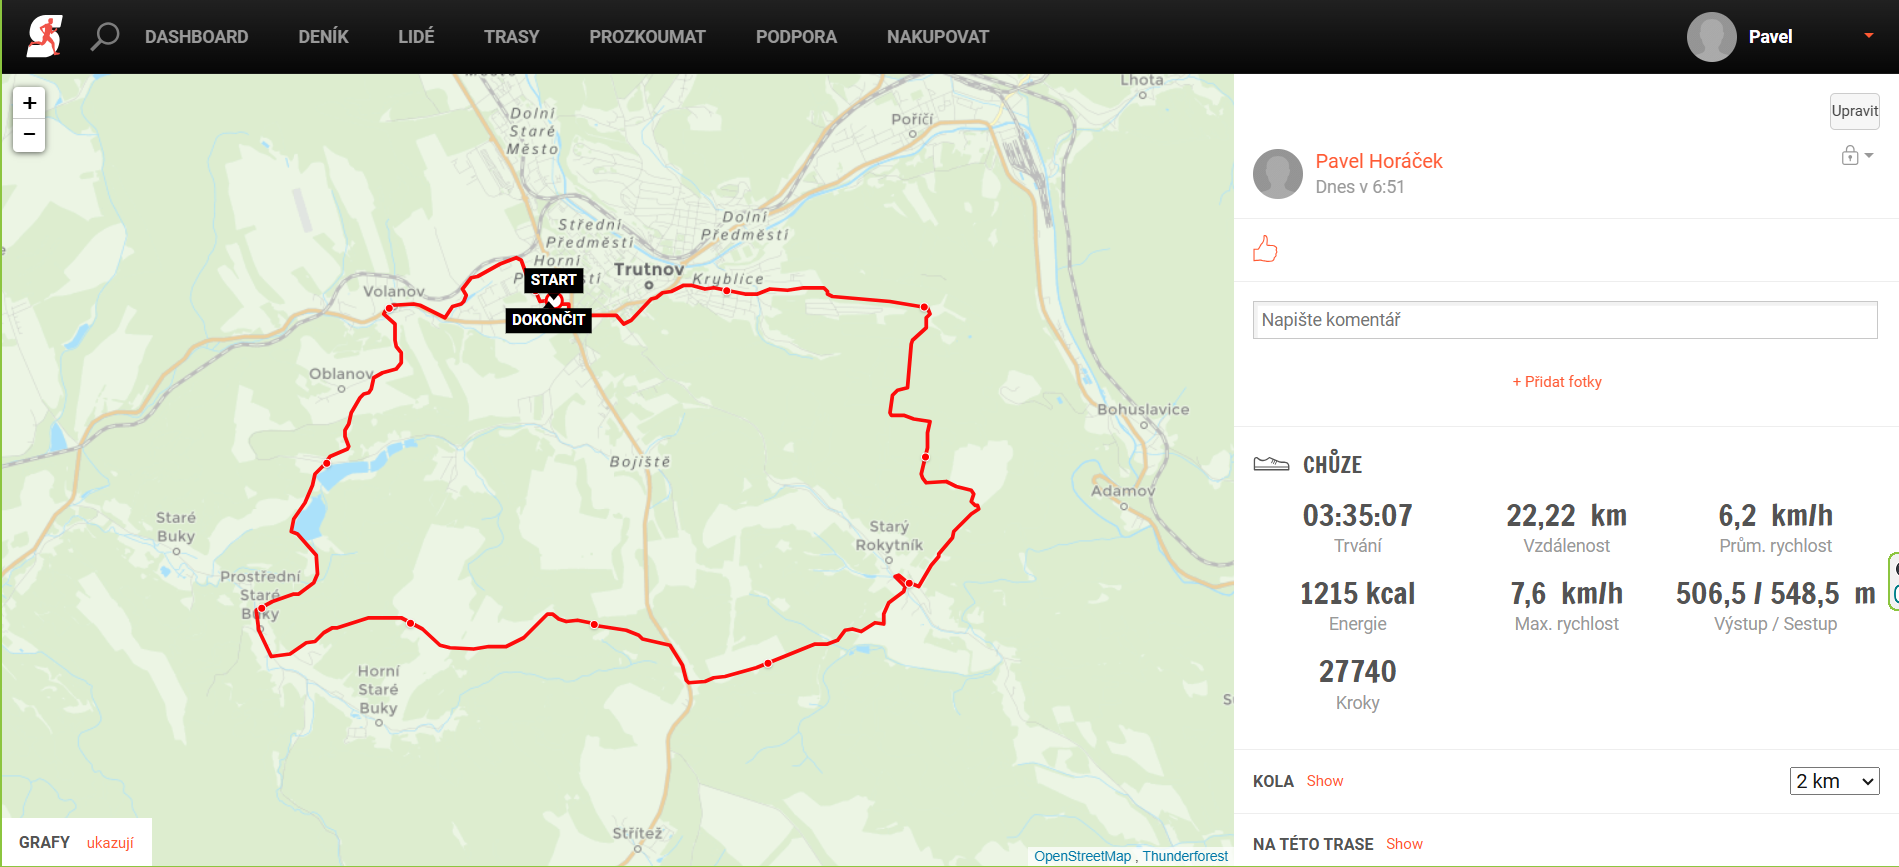This screenshot has width=1899, height=867.
Task: Click the START marker on the map
Action: [553, 280]
